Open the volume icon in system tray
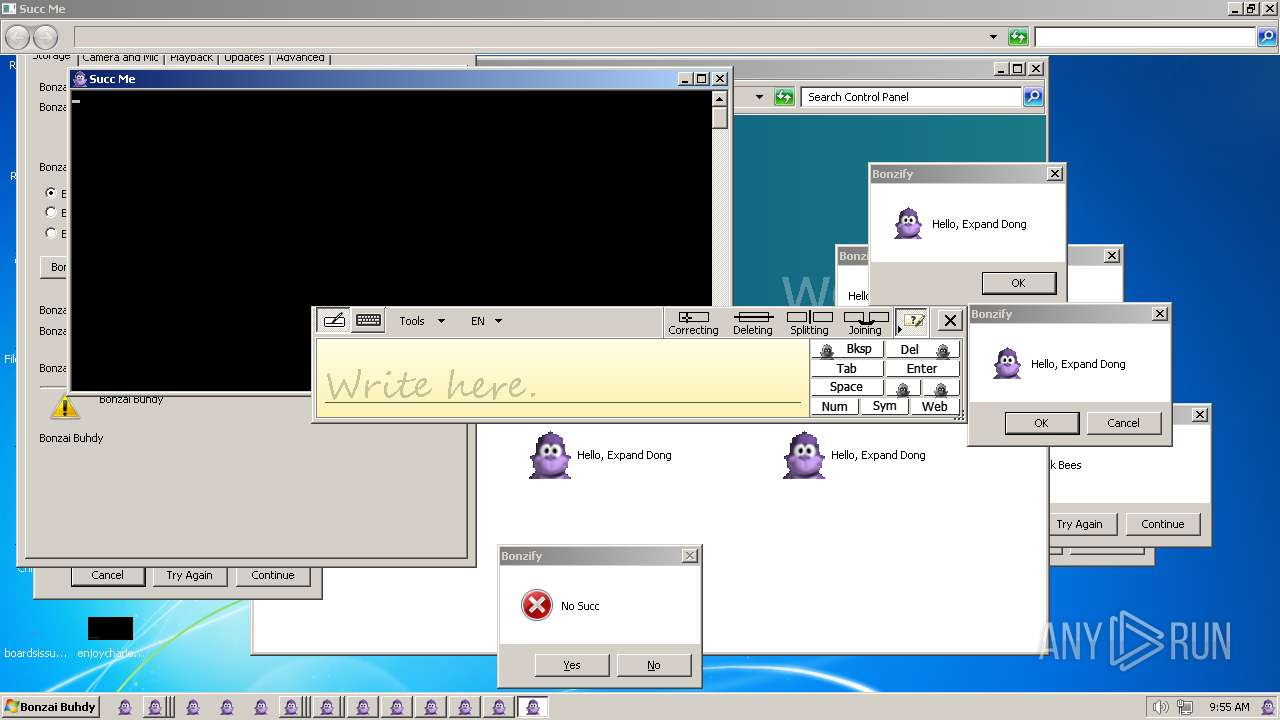 [1160, 707]
